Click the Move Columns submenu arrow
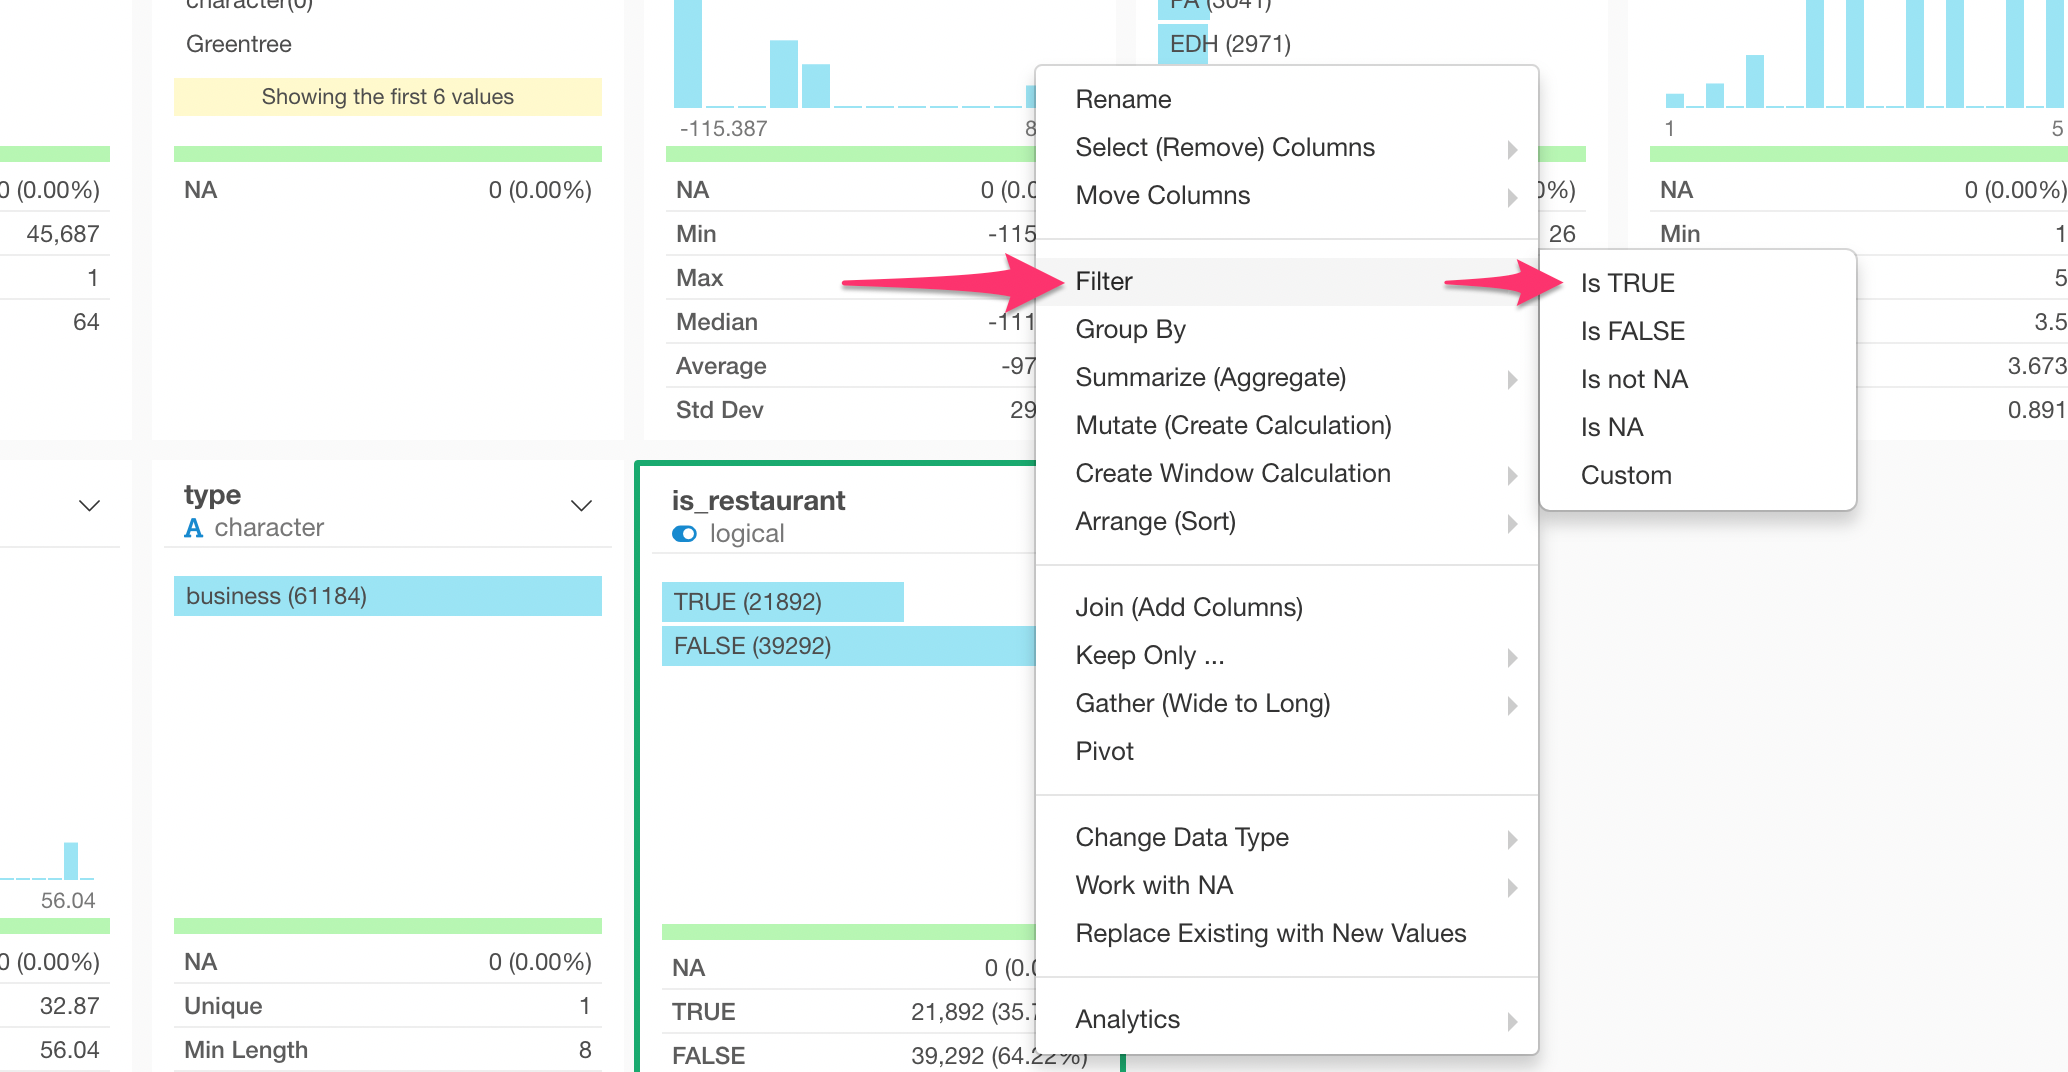The image size is (2068, 1072). click(x=1511, y=197)
